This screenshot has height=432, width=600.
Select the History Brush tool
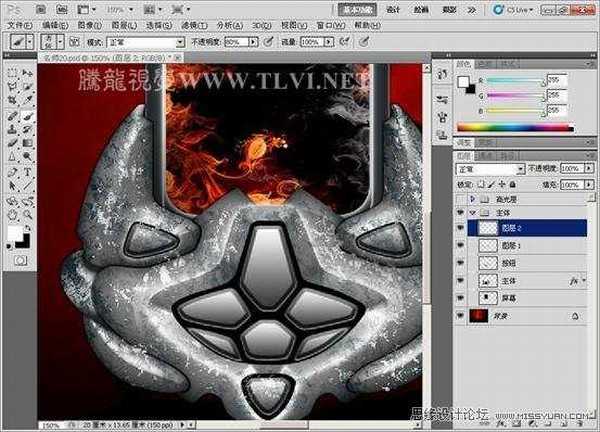pos(27,129)
